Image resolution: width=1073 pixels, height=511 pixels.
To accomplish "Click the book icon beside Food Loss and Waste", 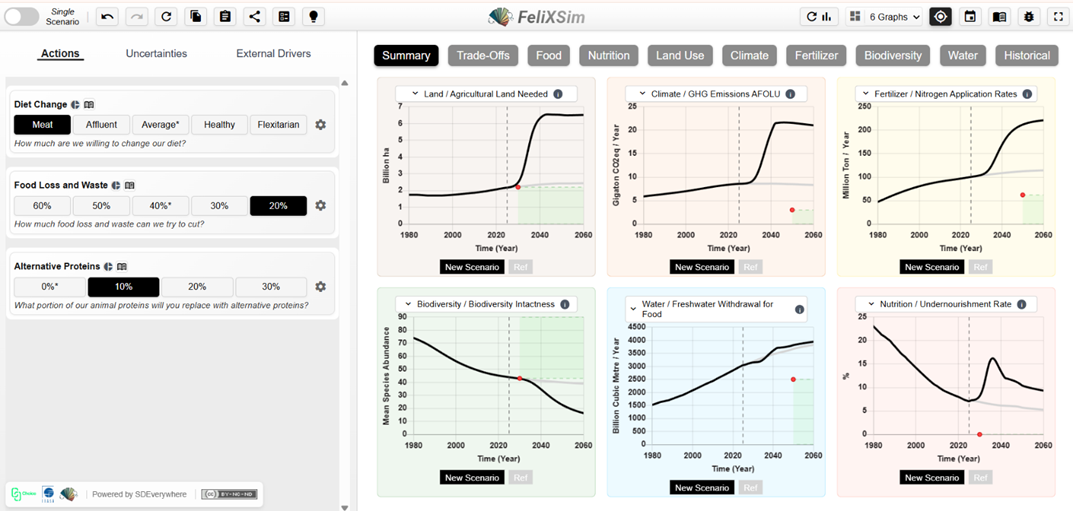I will tap(130, 185).
